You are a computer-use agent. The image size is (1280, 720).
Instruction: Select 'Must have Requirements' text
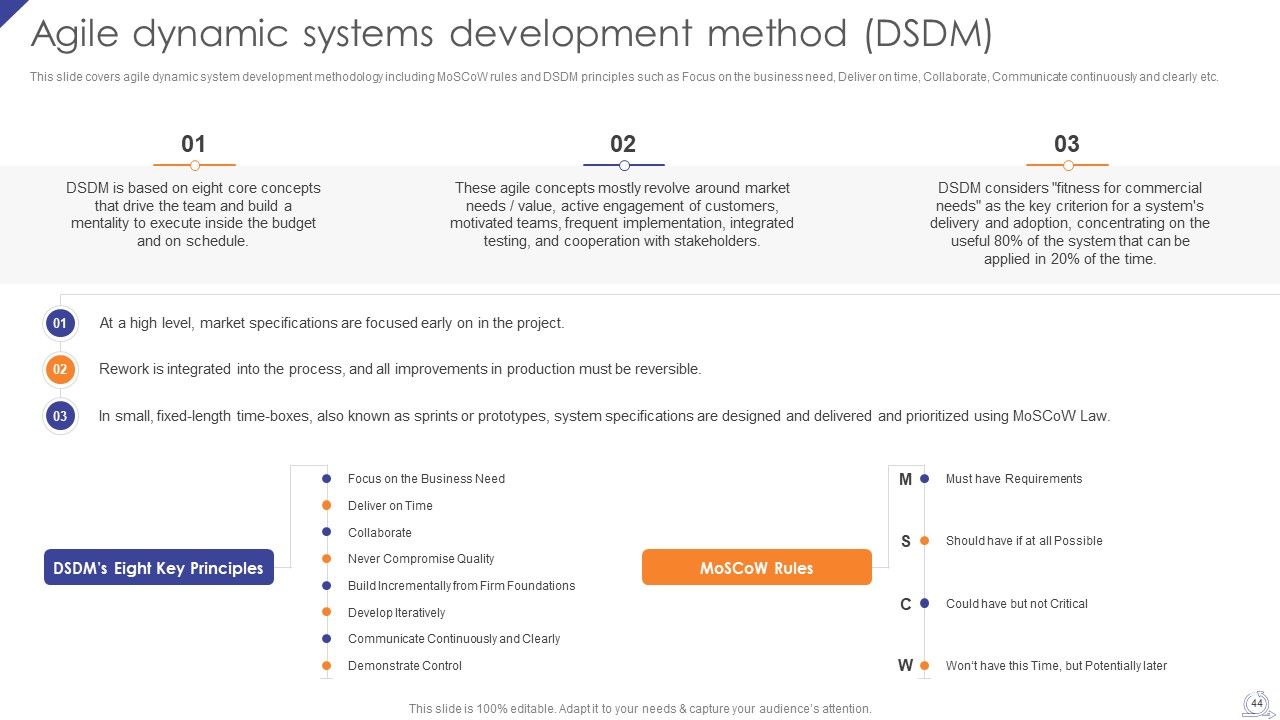[x=1014, y=479]
